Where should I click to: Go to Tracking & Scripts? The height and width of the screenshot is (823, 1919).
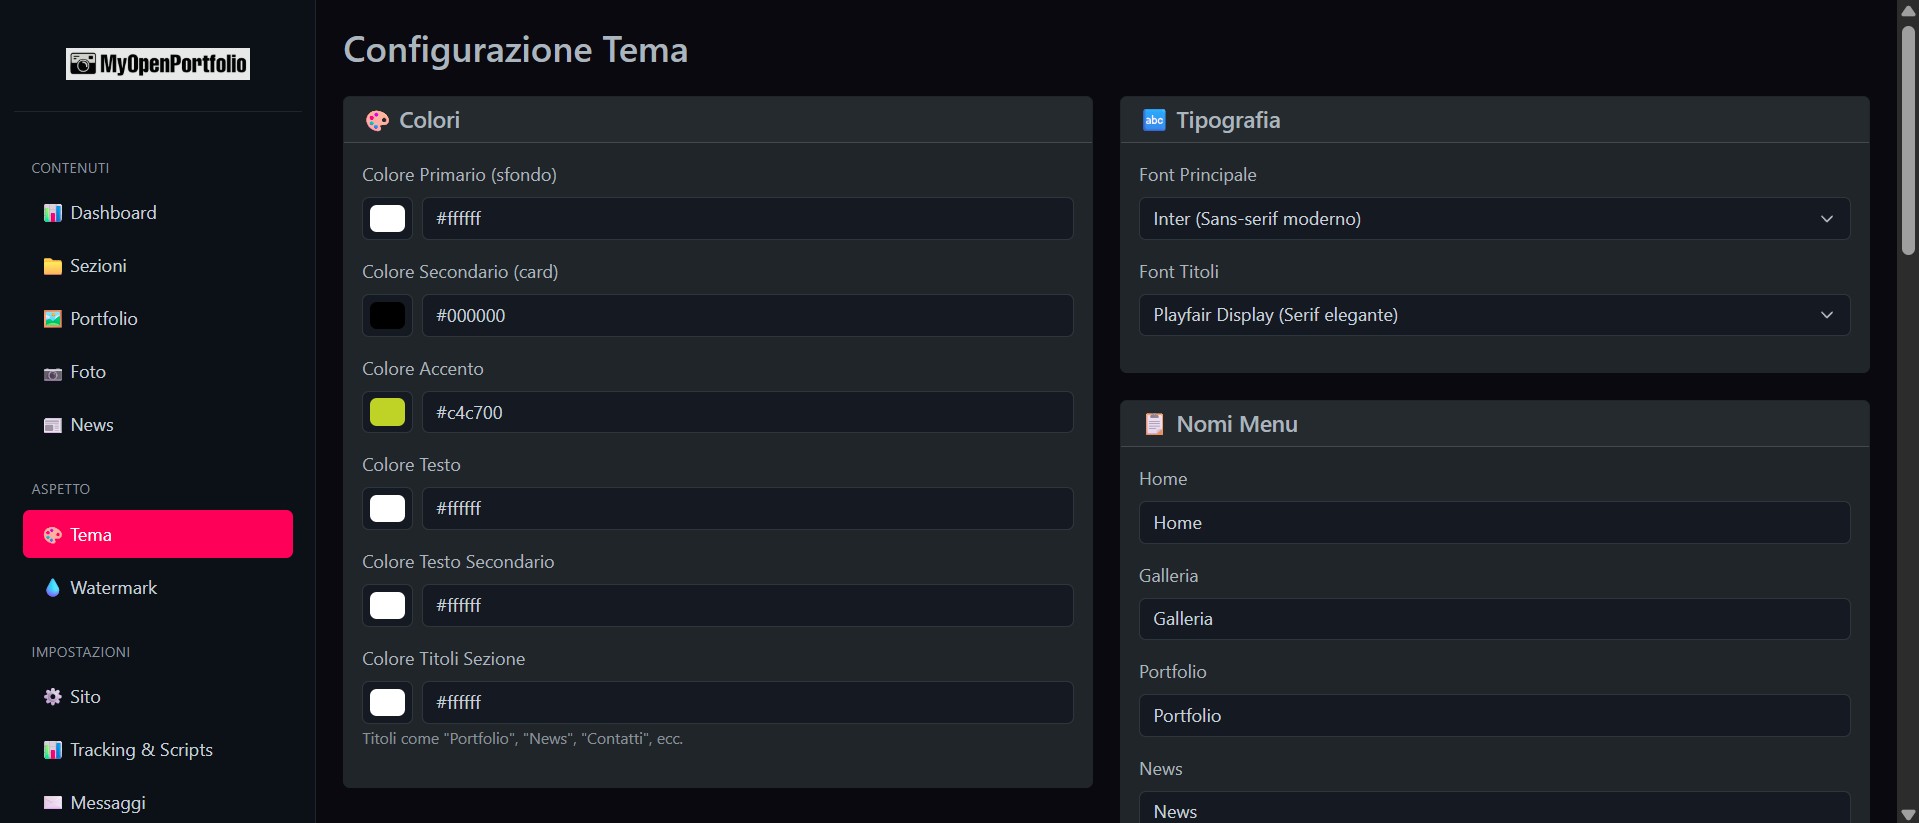click(158, 750)
